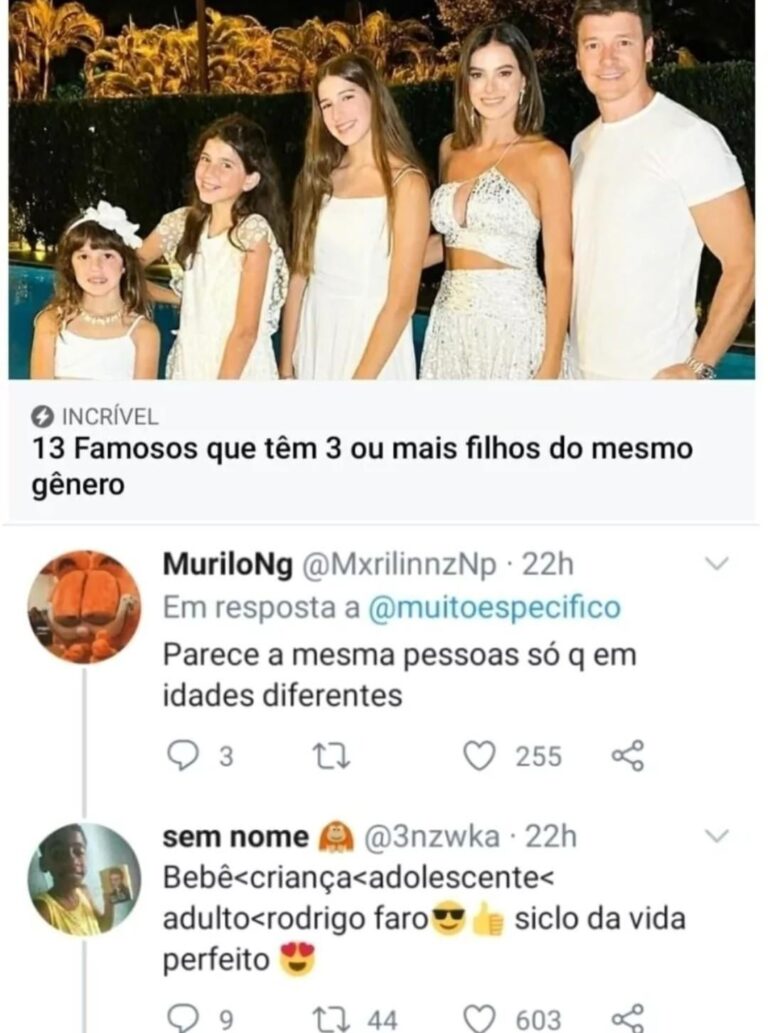The image size is (768, 1033).
Task: Share sem nome's tweet
Action: coord(627,1018)
